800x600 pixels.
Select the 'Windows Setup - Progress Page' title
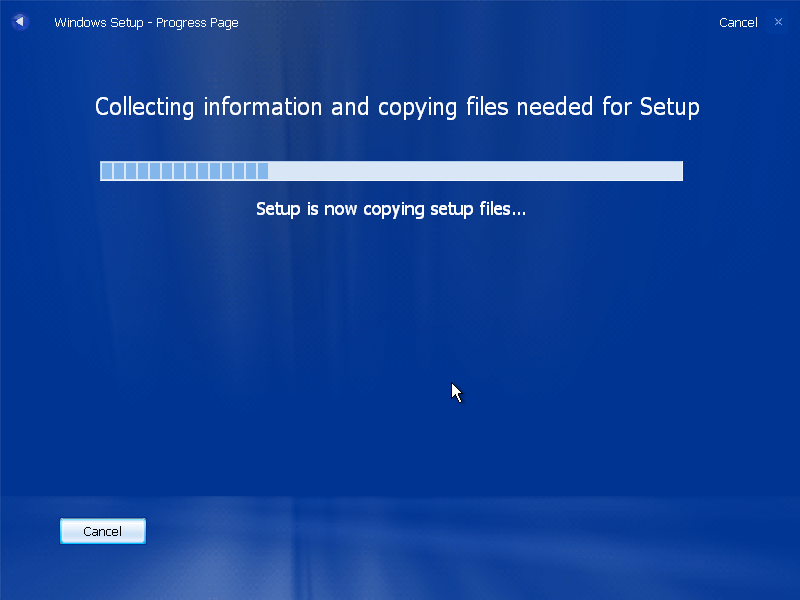point(146,23)
